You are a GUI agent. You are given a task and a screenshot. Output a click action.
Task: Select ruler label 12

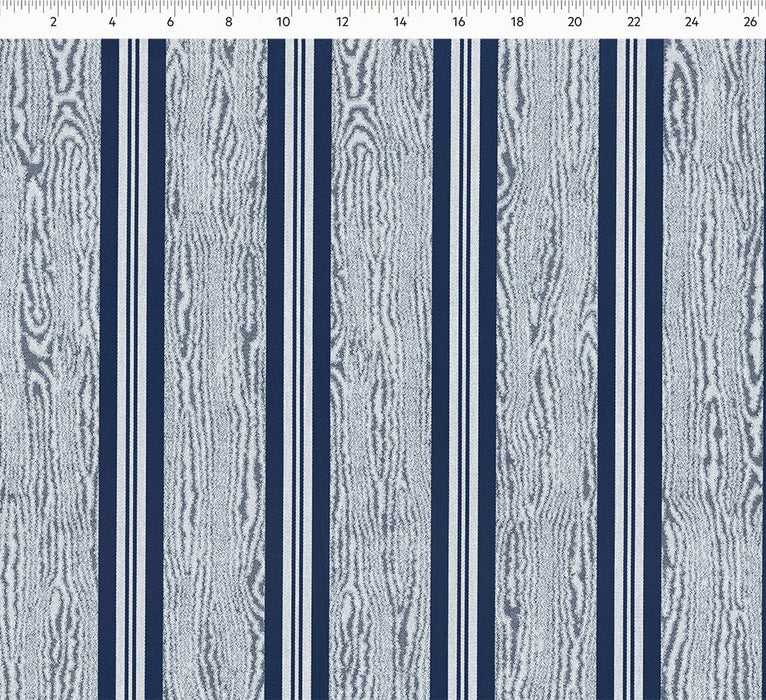click(x=342, y=22)
